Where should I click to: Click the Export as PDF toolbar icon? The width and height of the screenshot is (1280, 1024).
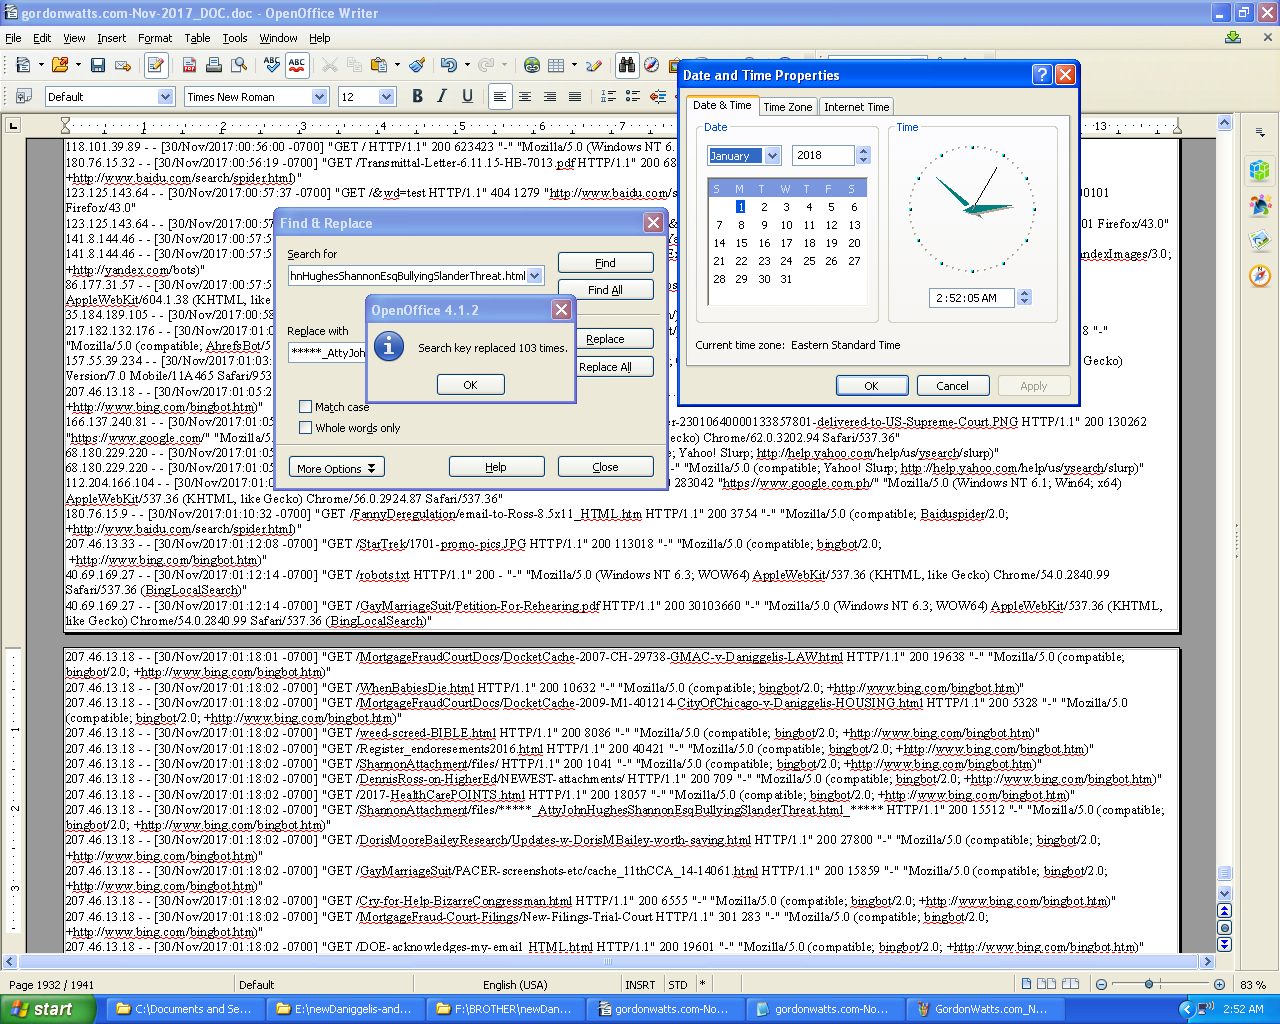point(189,65)
